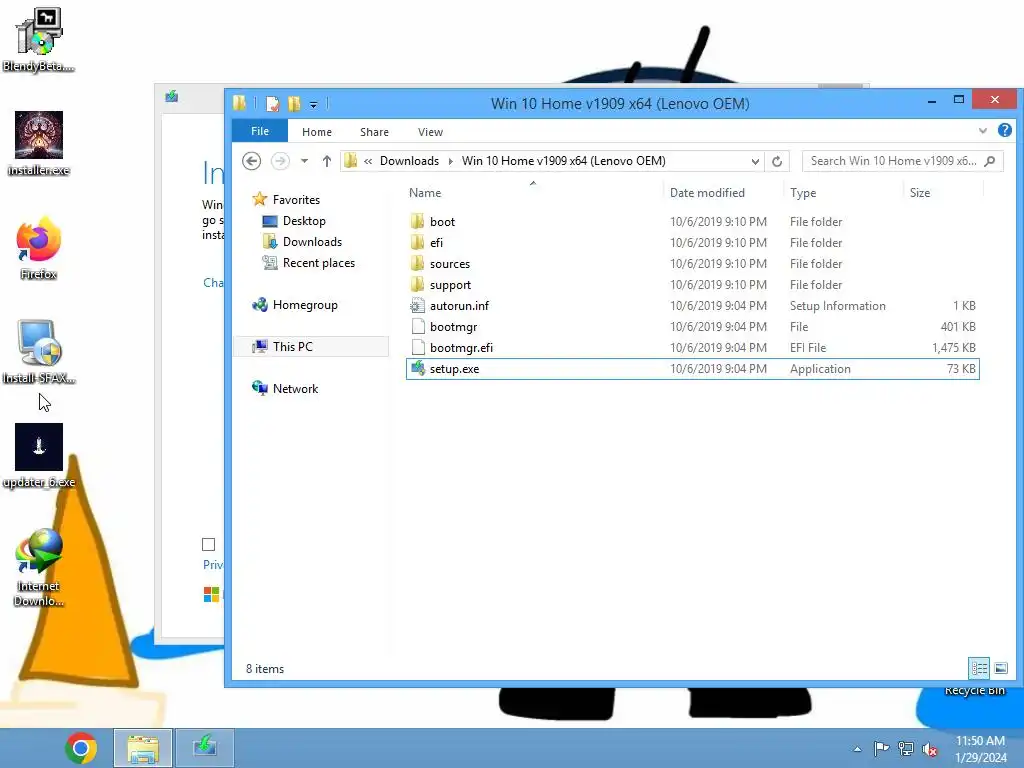The height and width of the screenshot is (768, 1024).
Task: Select This PC in the navigation pane
Action: (311, 347)
